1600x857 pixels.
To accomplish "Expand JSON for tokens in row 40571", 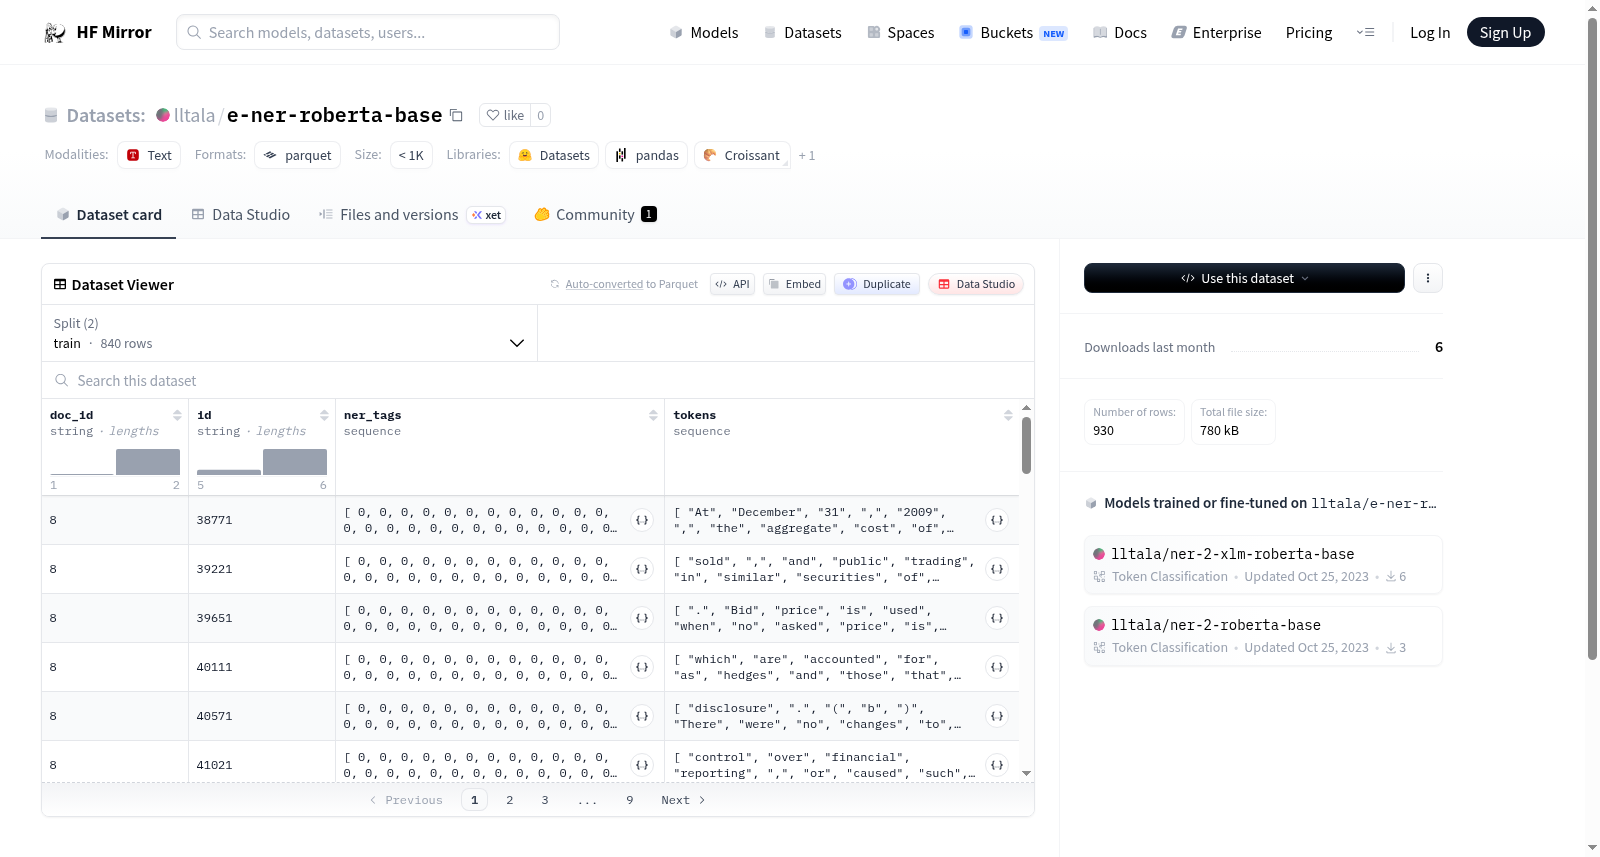I will [997, 716].
